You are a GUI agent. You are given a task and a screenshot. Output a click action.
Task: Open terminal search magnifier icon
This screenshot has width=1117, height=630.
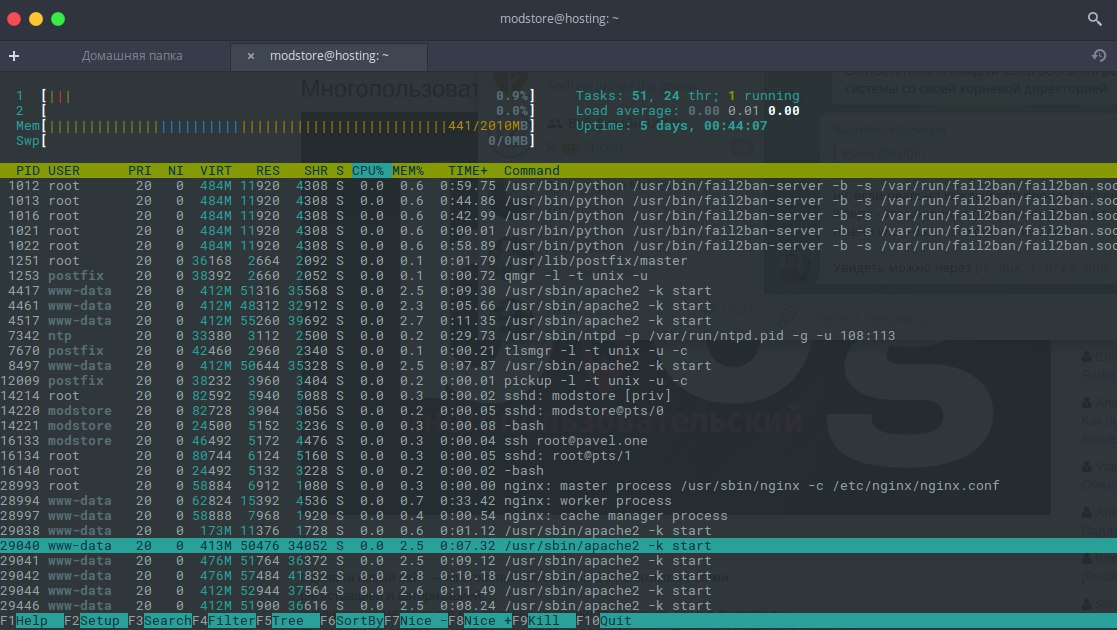pos(1094,19)
